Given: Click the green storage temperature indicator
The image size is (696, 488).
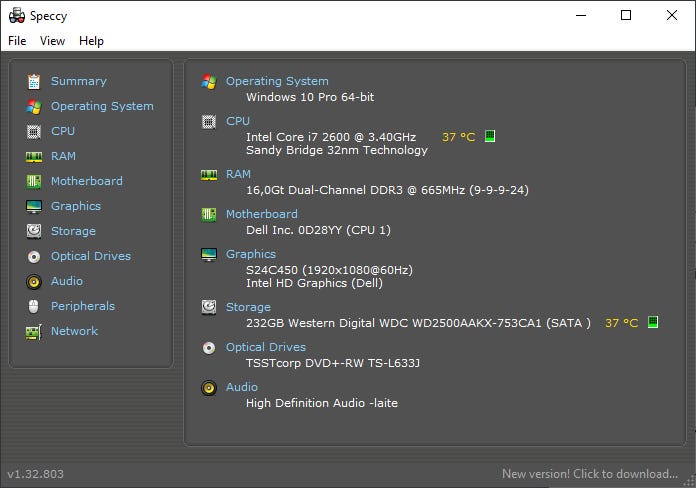Looking at the screenshot, I should tap(652, 323).
